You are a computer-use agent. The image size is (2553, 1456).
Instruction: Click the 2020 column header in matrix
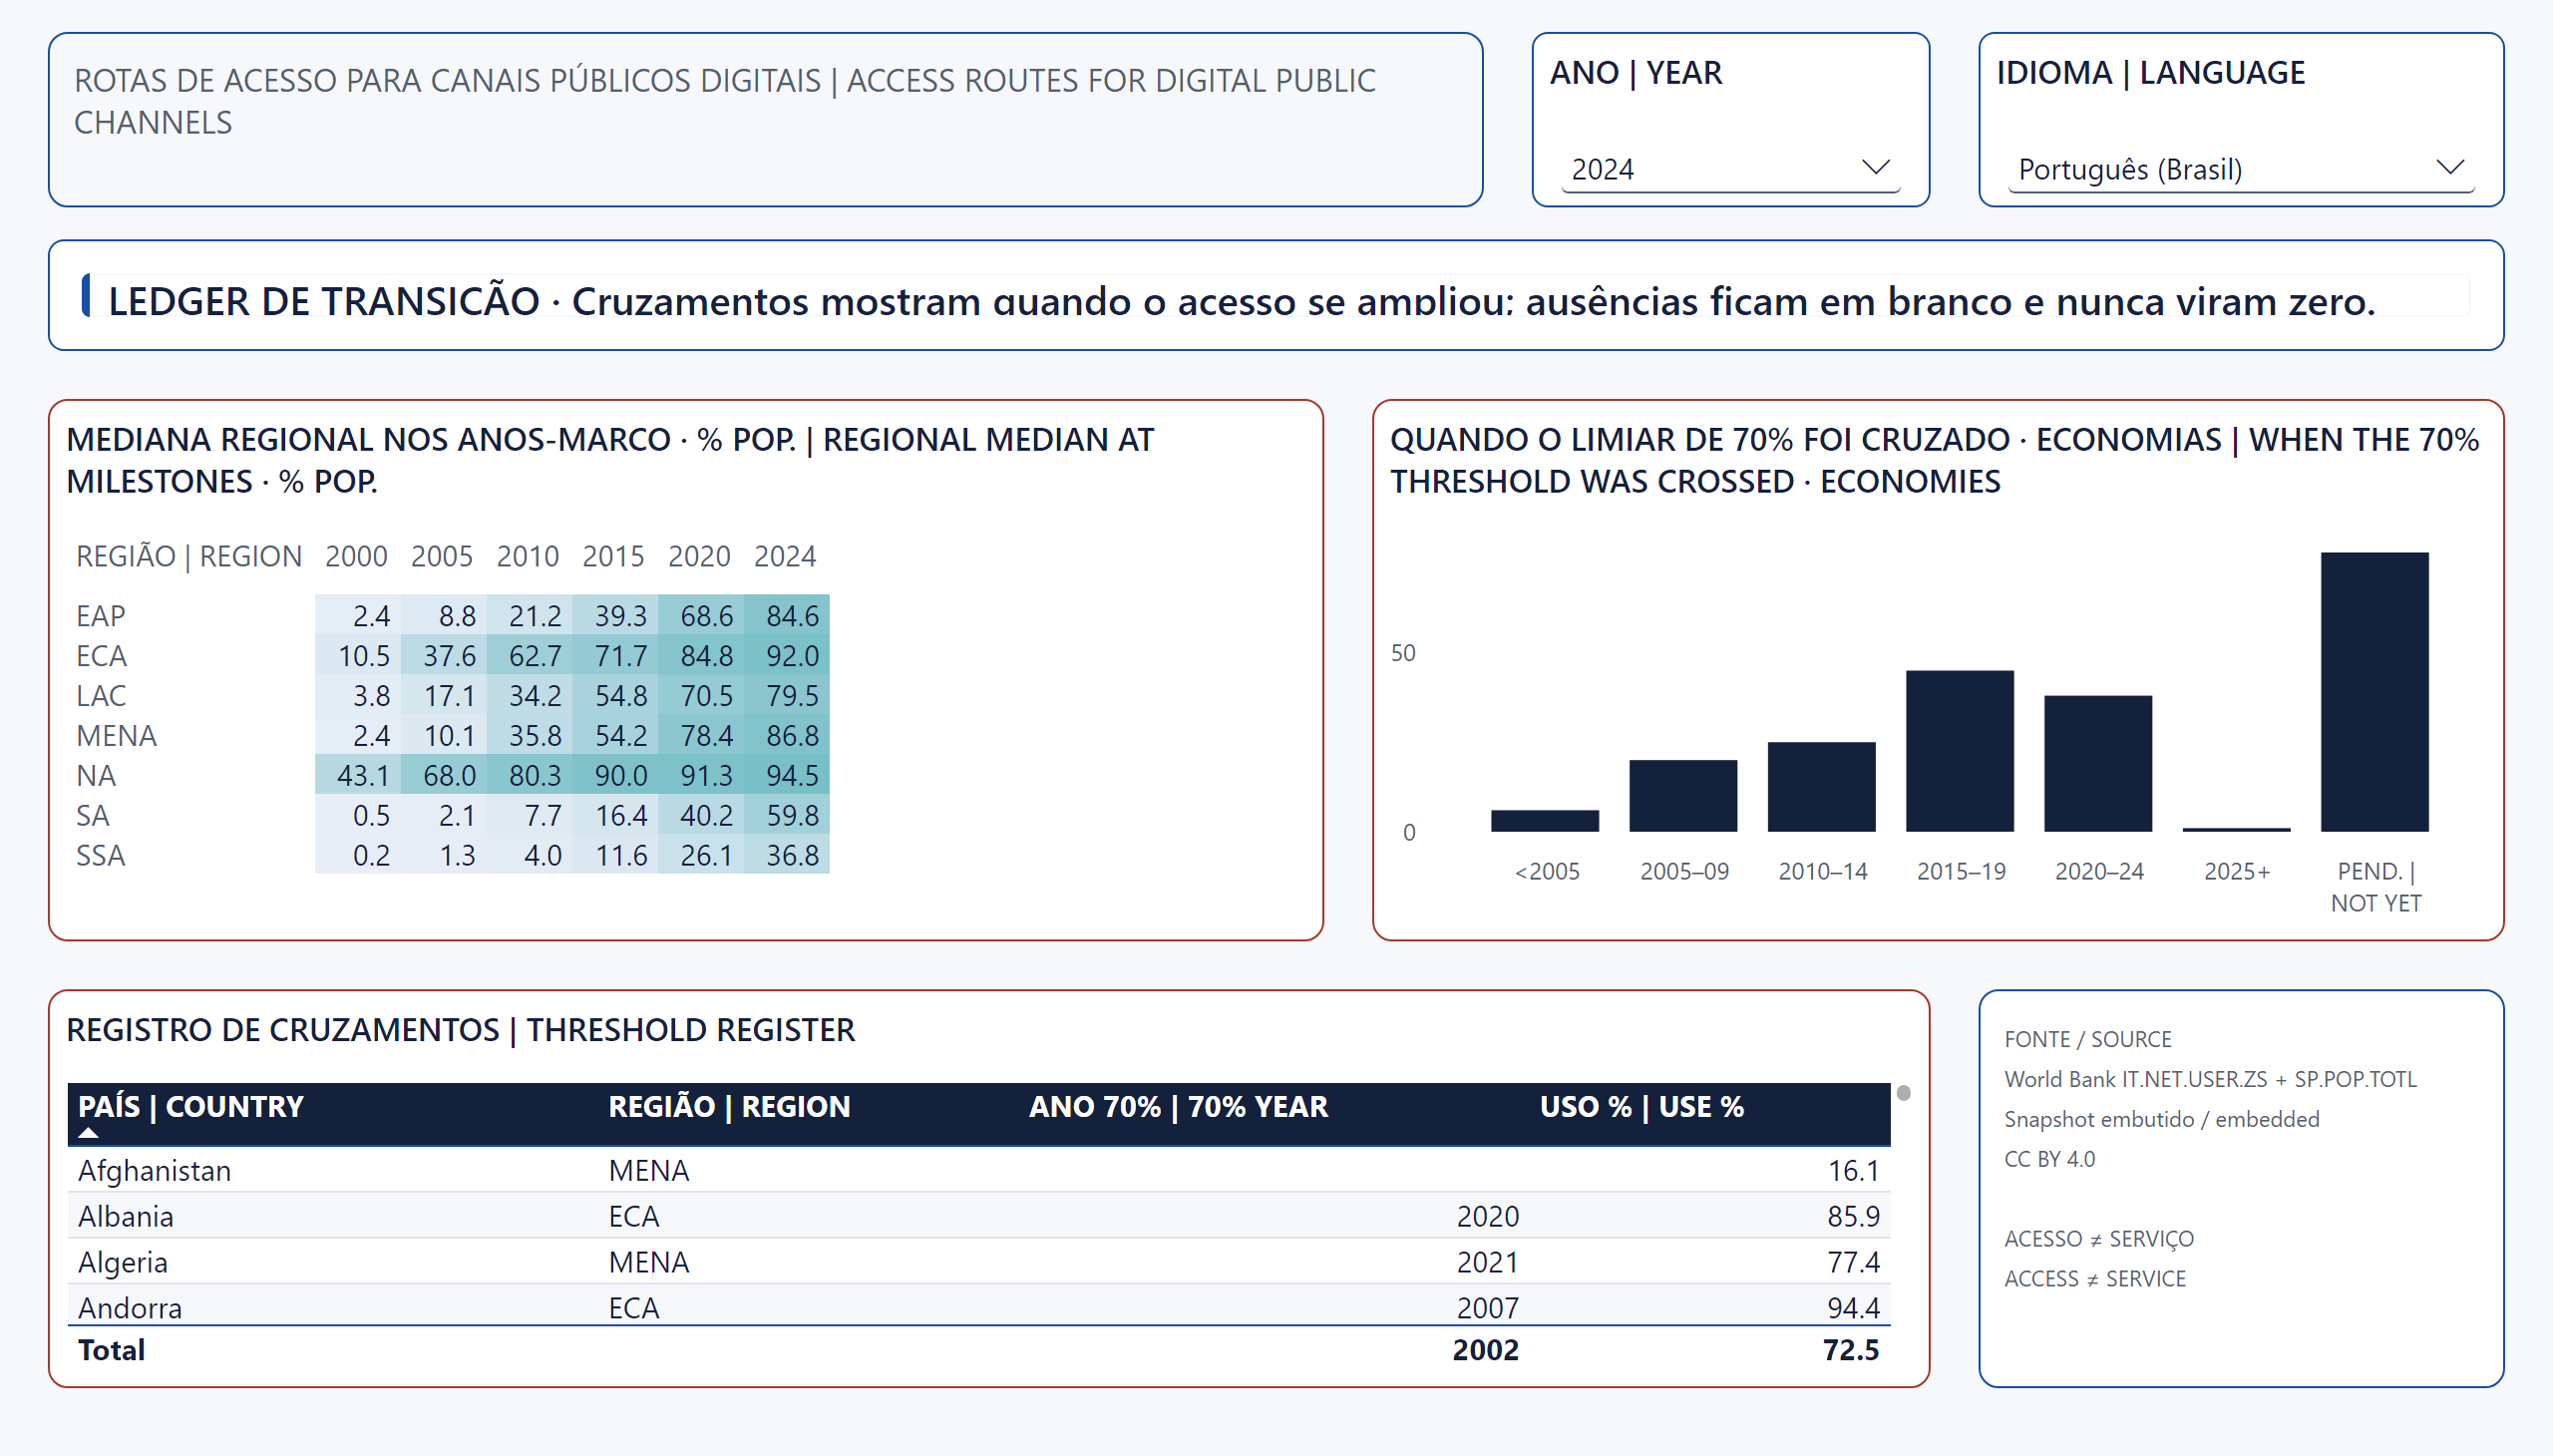click(x=699, y=556)
